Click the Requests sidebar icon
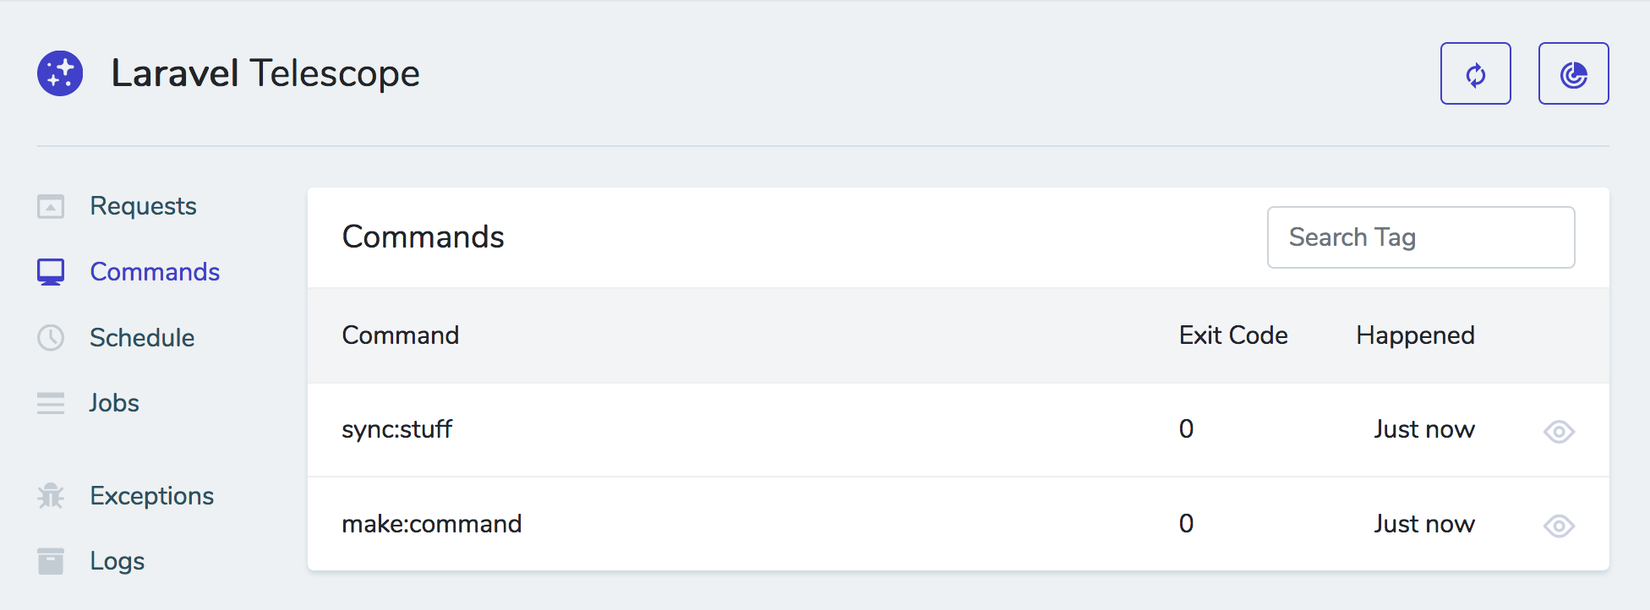Image resolution: width=1650 pixels, height=610 pixels. coord(51,206)
